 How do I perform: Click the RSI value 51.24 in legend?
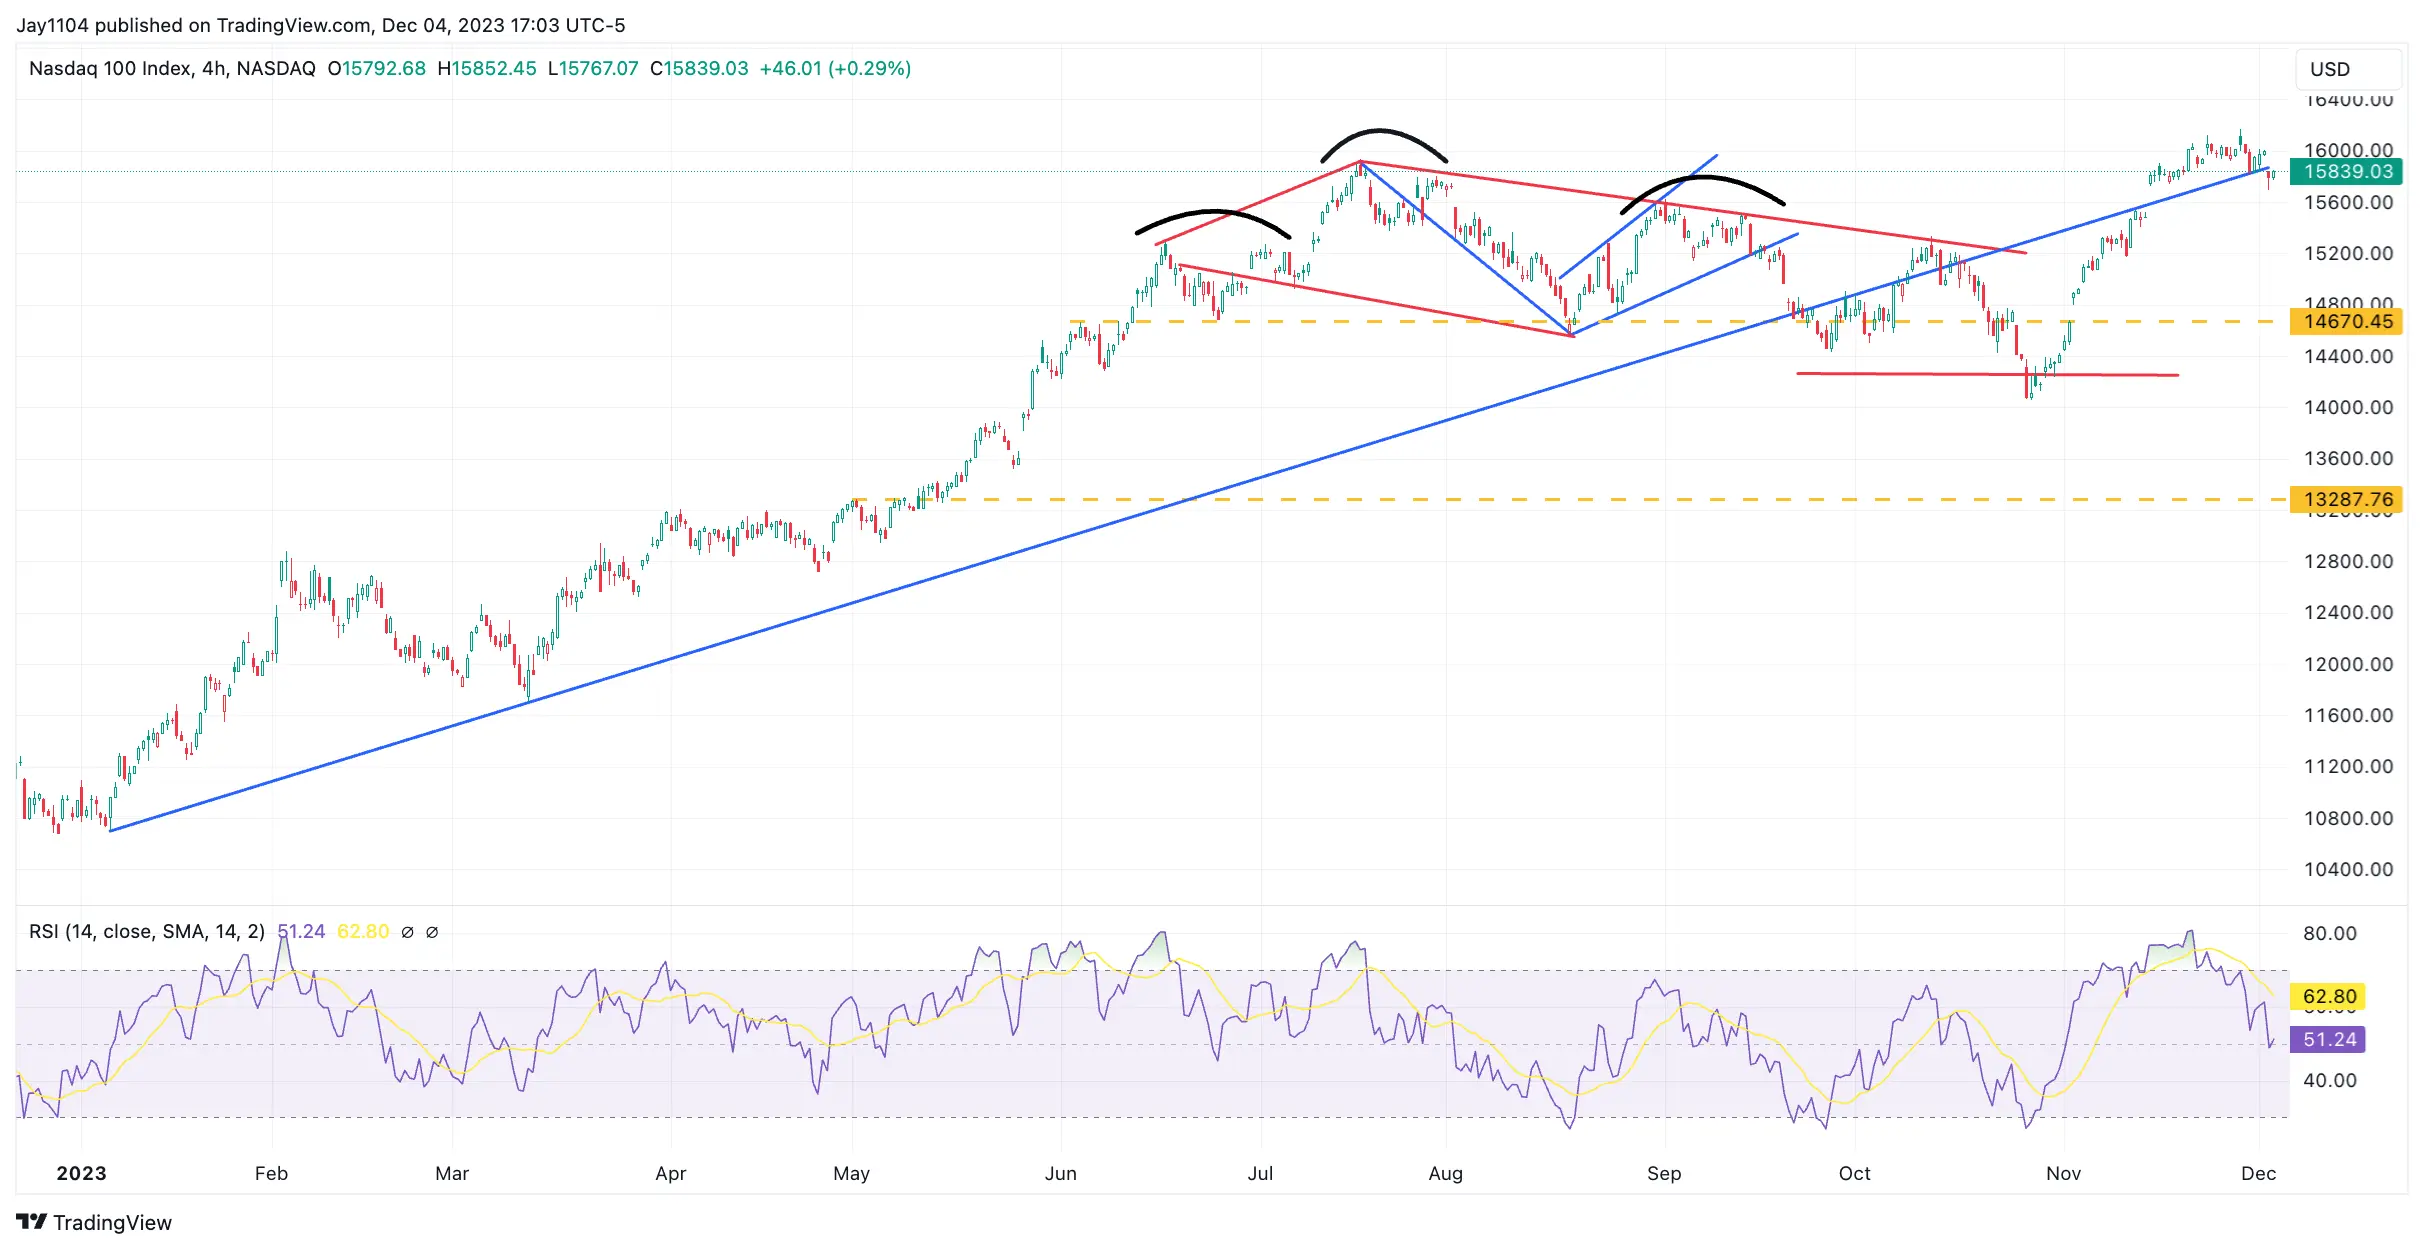click(301, 932)
